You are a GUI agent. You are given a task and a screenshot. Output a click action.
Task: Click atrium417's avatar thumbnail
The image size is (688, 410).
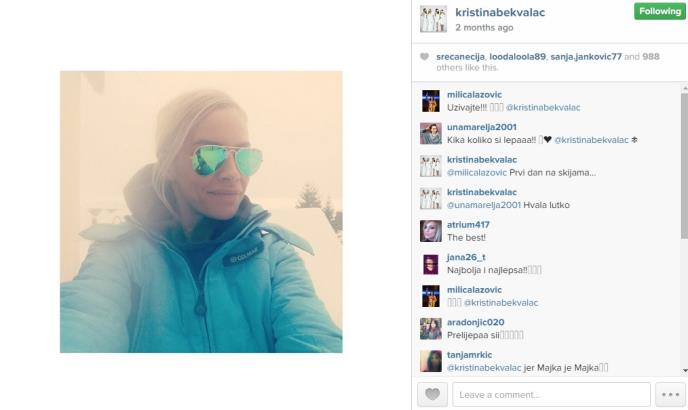click(x=431, y=231)
